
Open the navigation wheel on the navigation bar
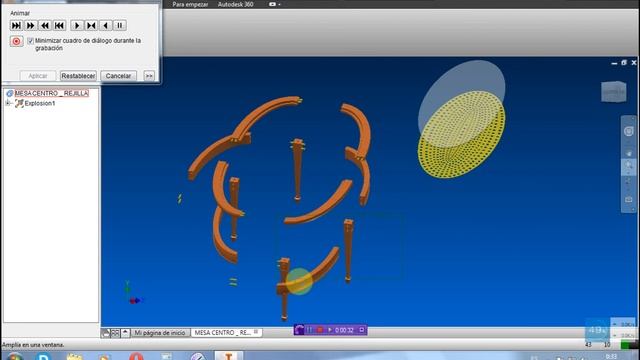[x=628, y=131]
